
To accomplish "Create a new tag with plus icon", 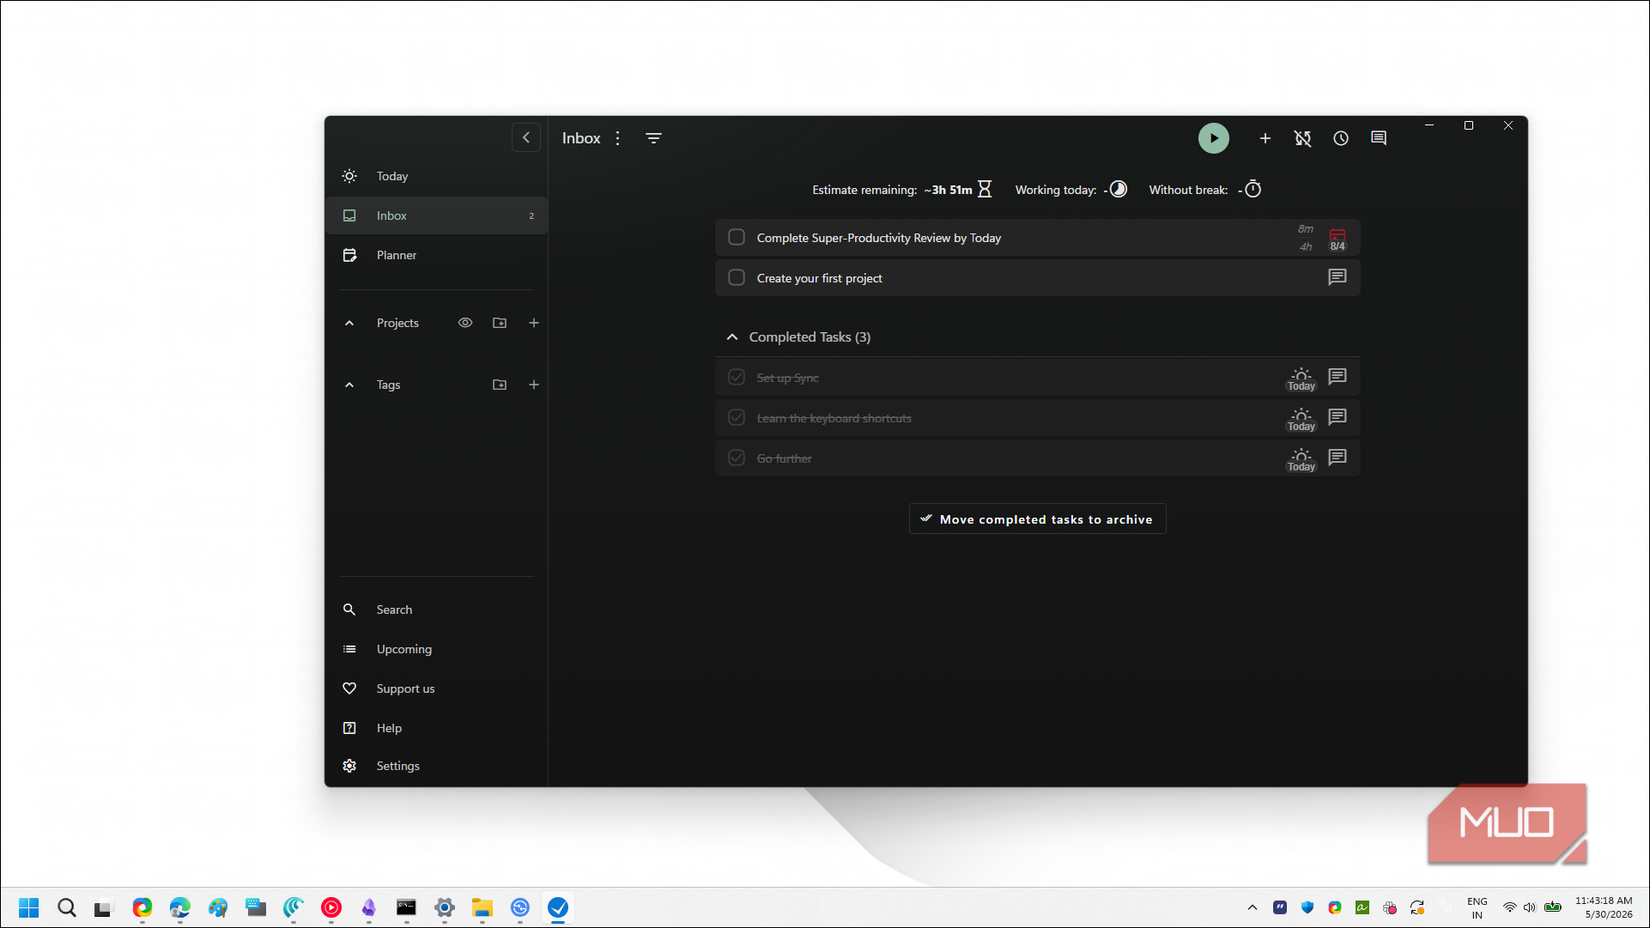I will tap(534, 385).
